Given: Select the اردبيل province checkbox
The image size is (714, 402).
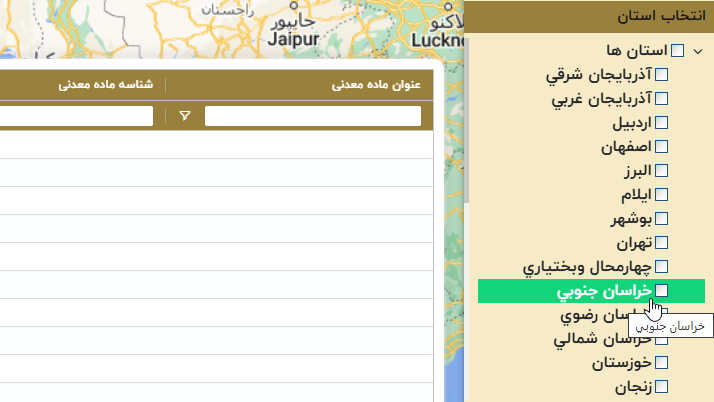Looking at the screenshot, I should (661, 123).
